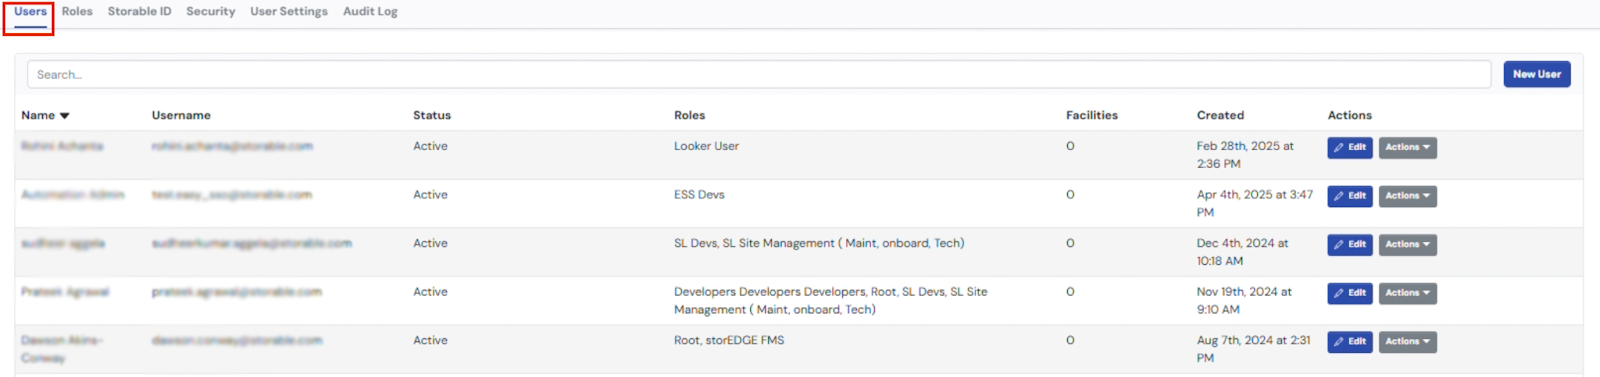Edit the Root, storEDGE FMS user
1600x377 pixels.
[x=1350, y=341]
